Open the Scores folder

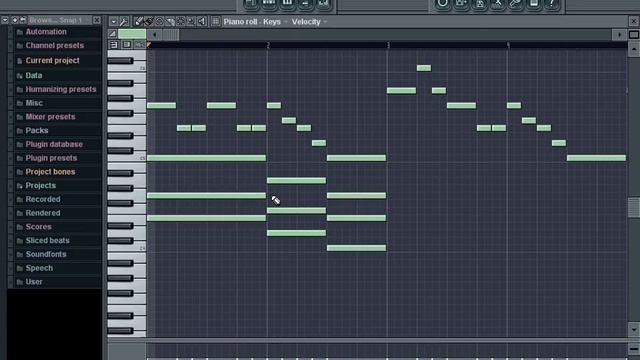coord(38,227)
